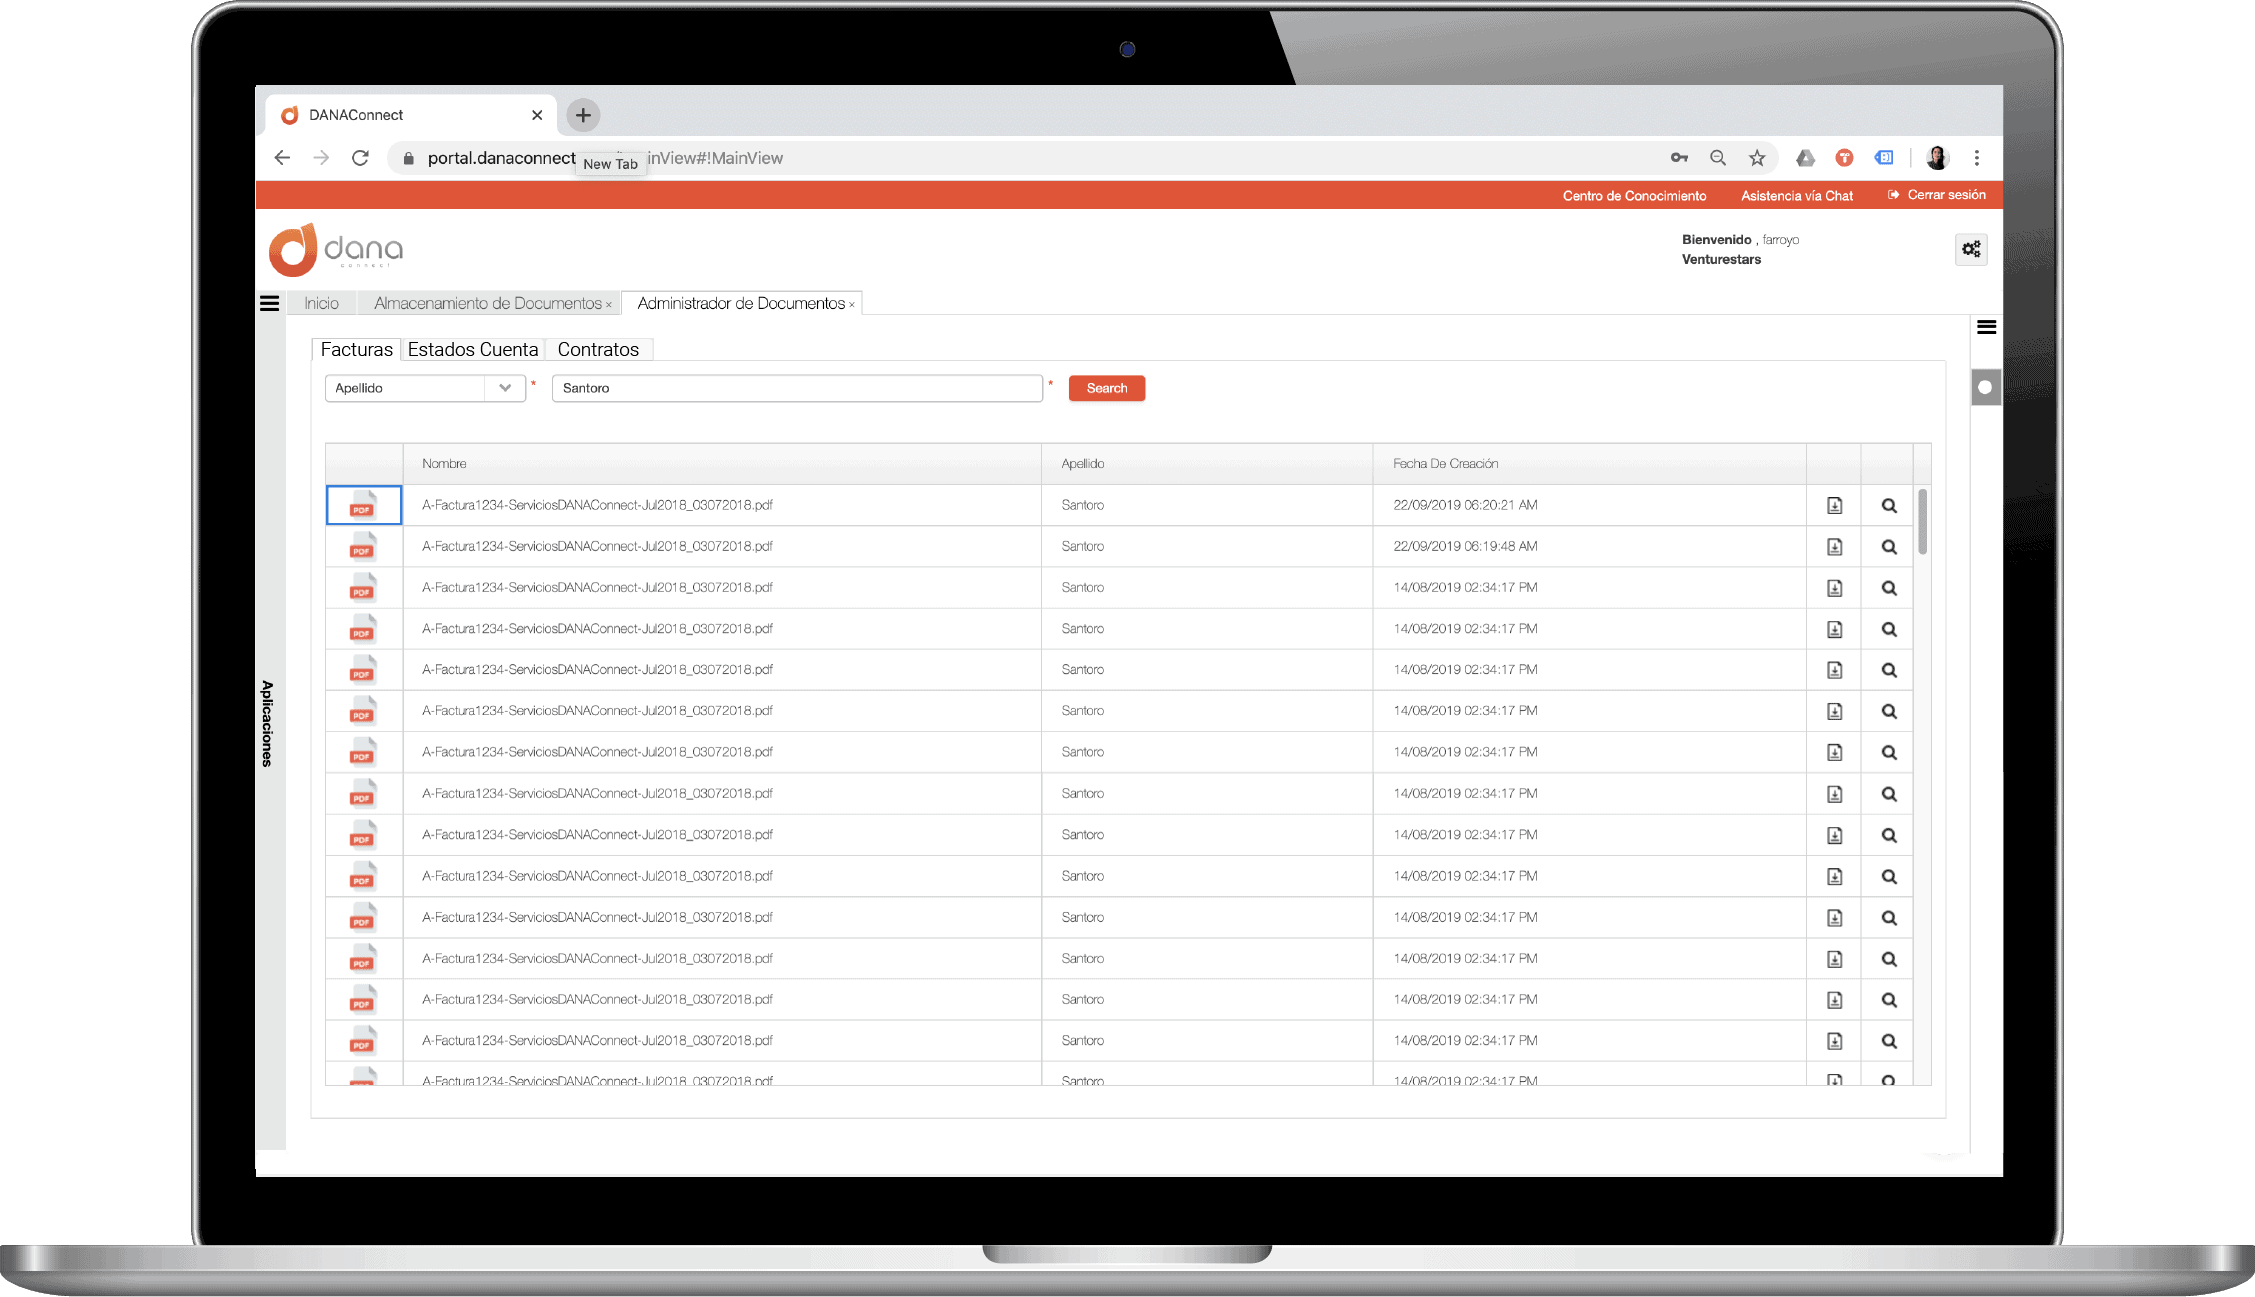The width and height of the screenshot is (2255, 1297).
Task: Switch to Almacenamiento de Documentos tab
Action: tap(487, 303)
